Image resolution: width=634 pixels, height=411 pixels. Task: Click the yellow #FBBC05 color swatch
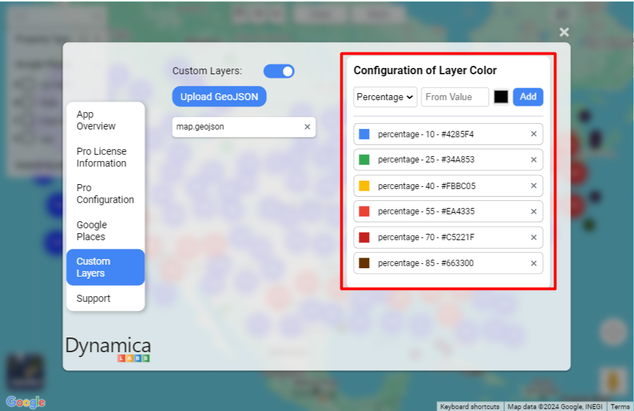(364, 186)
